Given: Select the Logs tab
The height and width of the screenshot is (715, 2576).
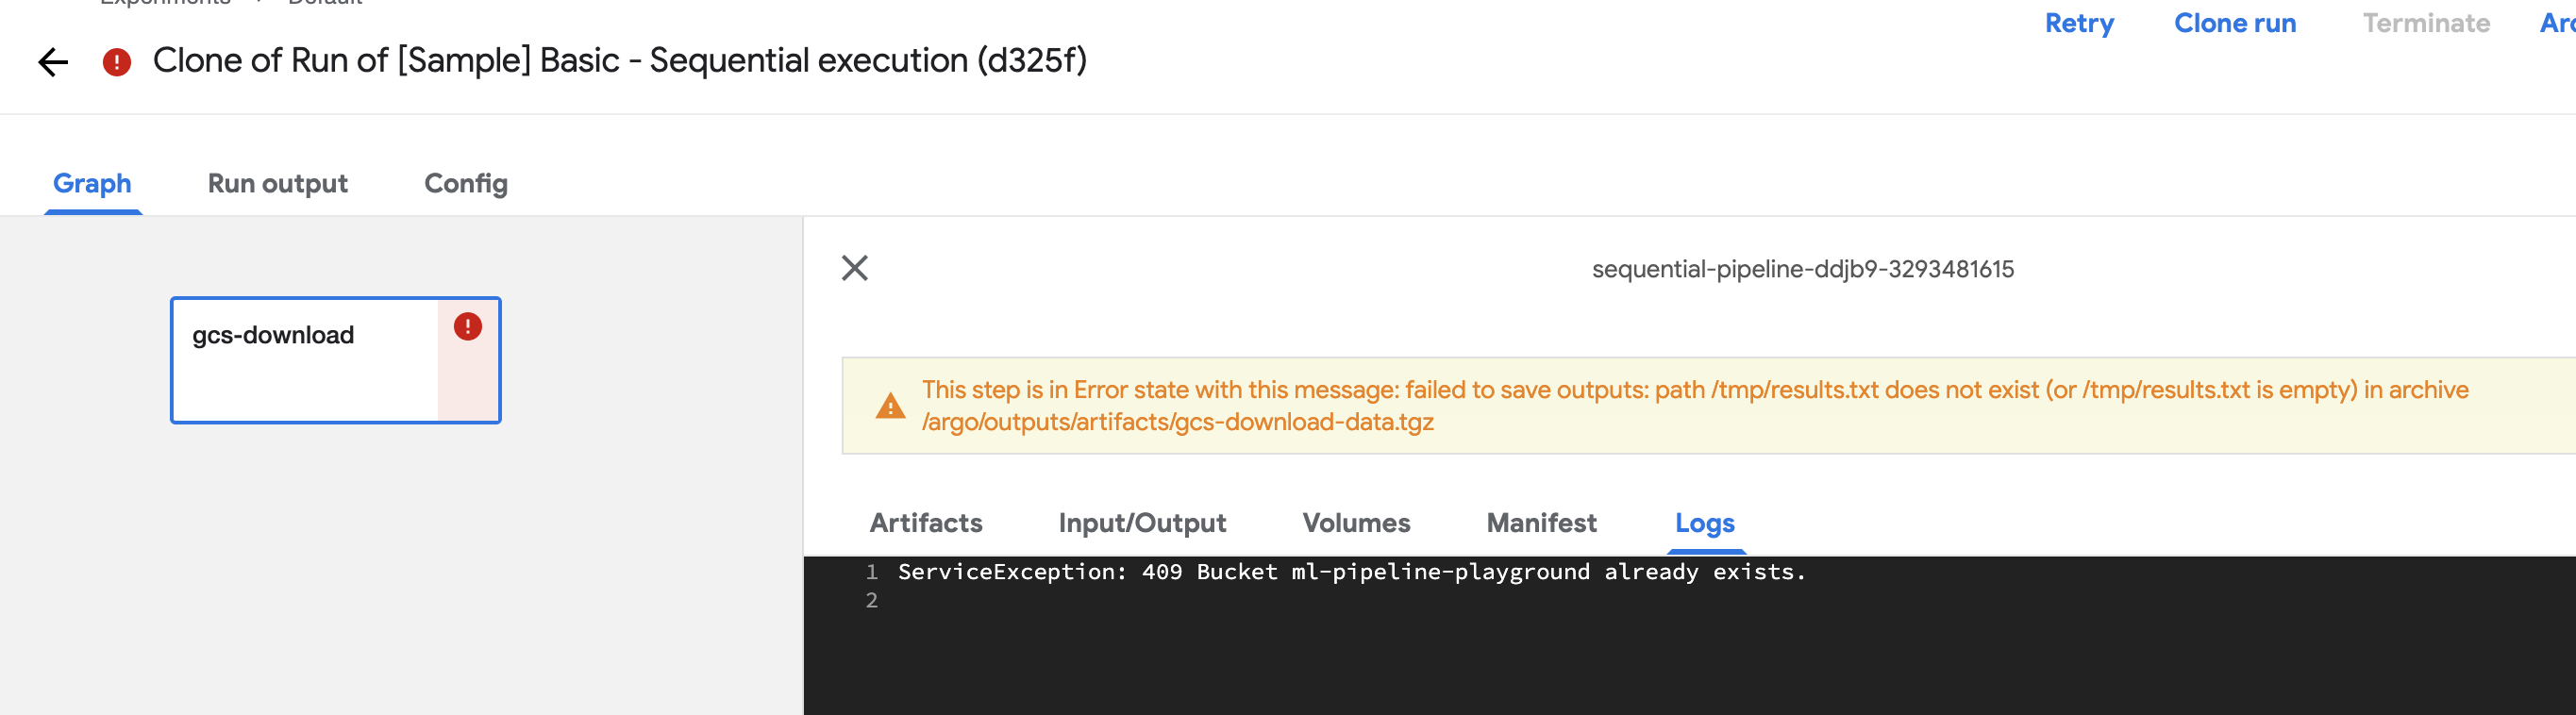Looking at the screenshot, I should pyautogui.click(x=1704, y=523).
